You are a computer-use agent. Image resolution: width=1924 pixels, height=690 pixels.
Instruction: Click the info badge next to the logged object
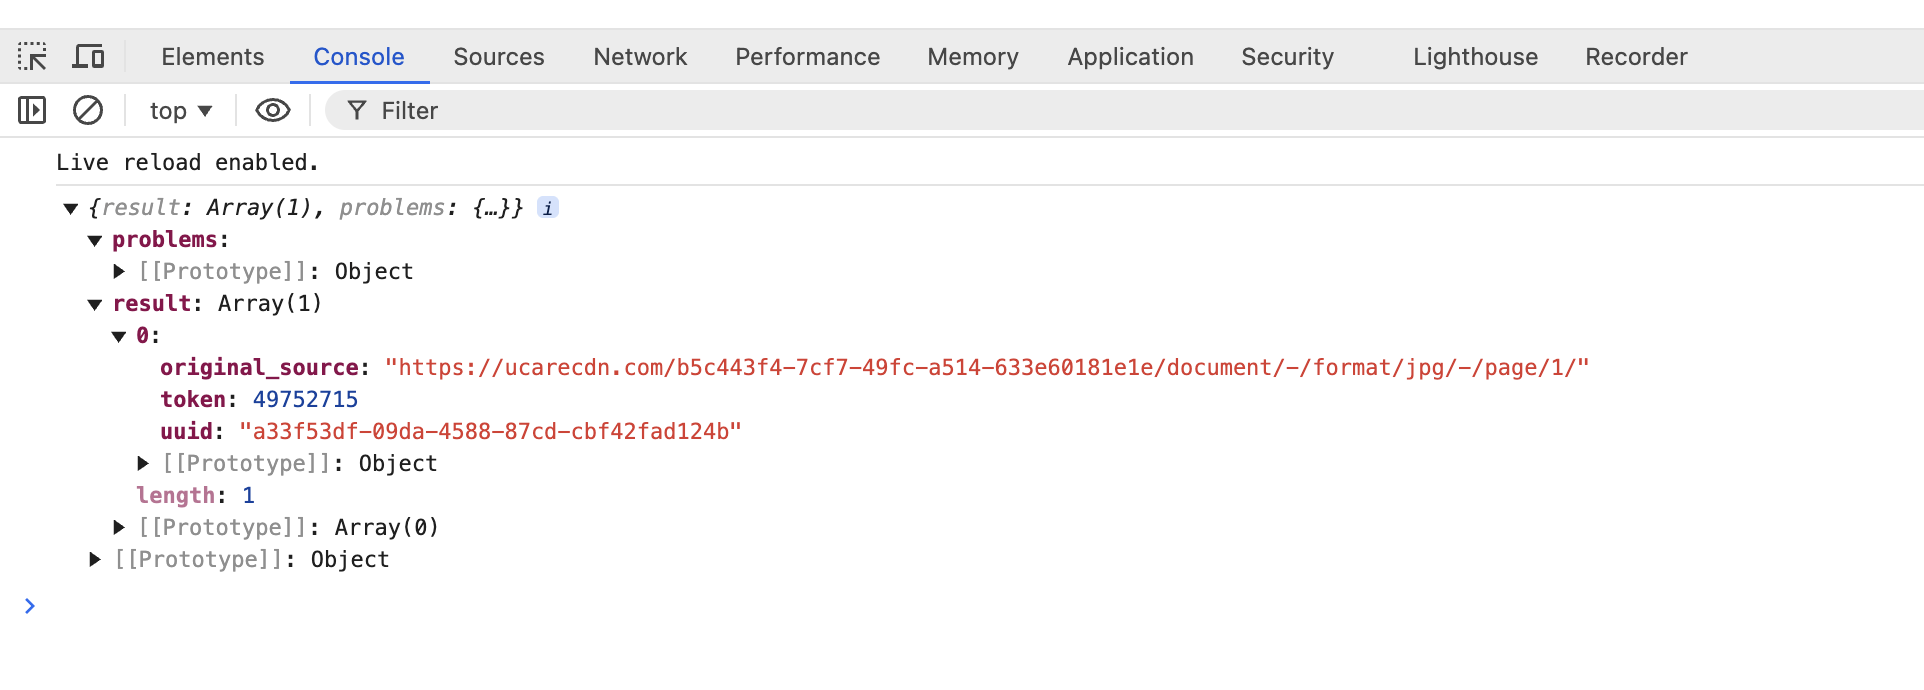tap(547, 207)
